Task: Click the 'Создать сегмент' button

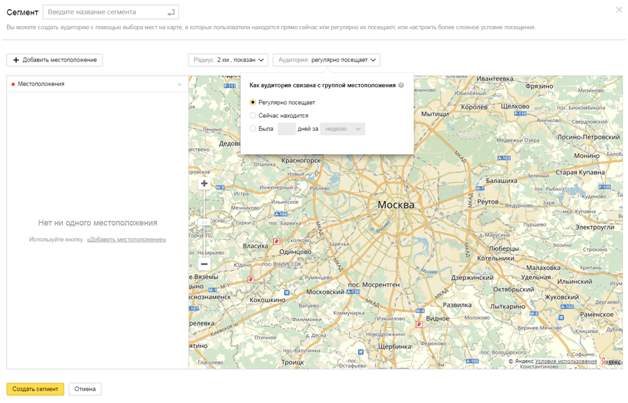Action: pos(35,389)
